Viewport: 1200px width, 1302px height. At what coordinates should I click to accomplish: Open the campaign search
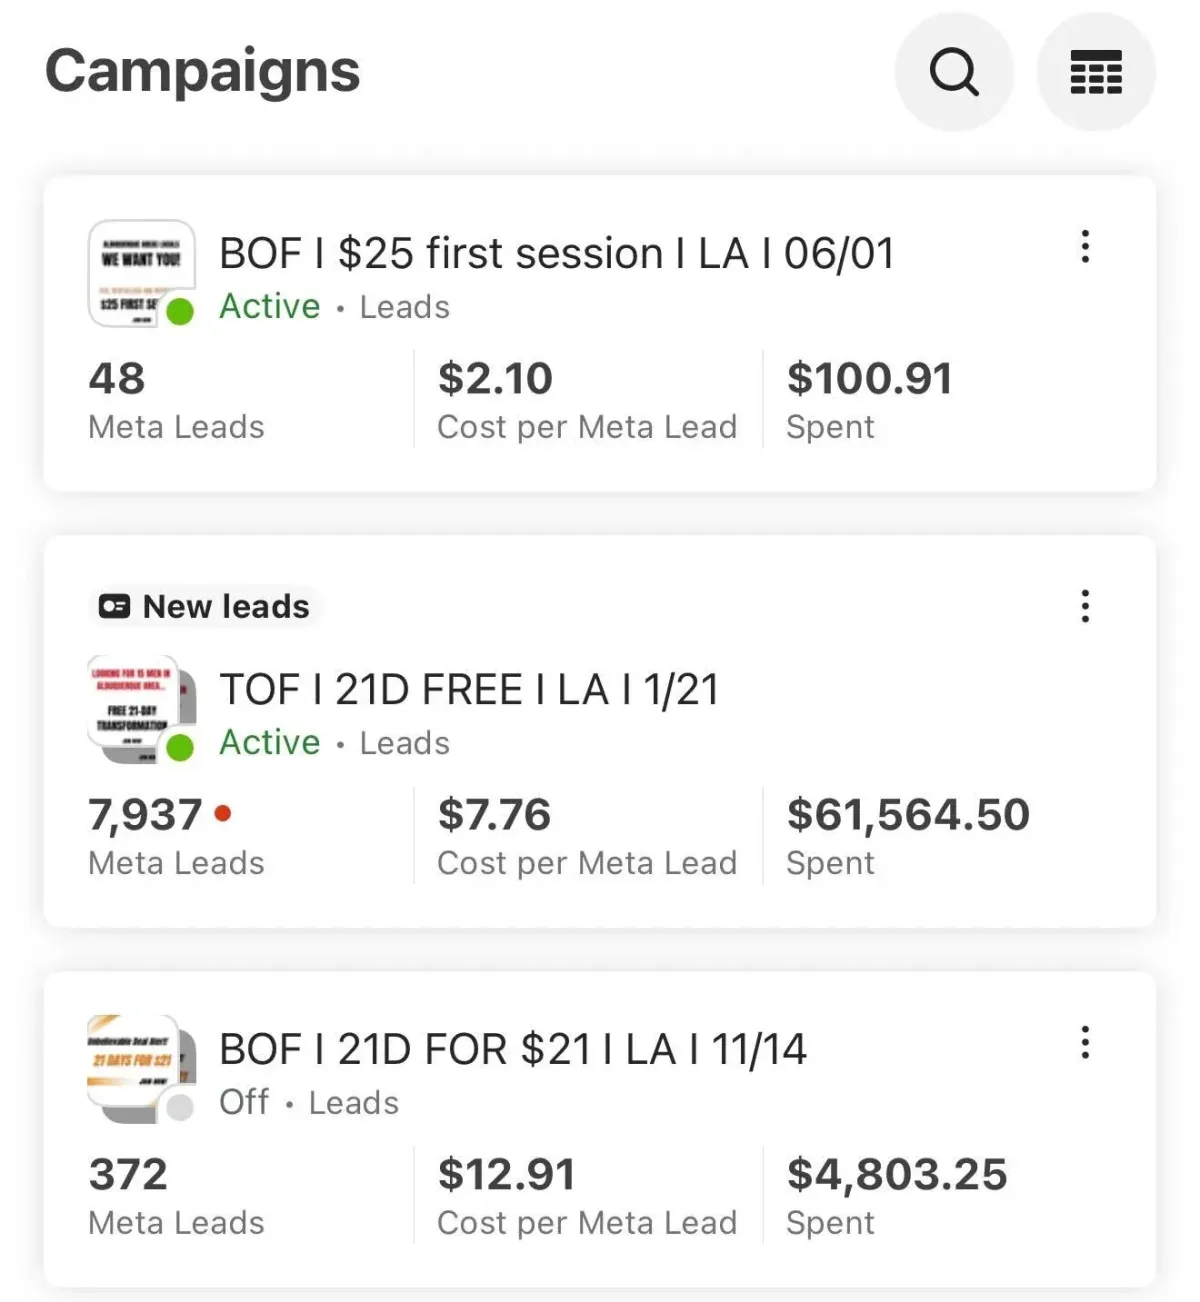[x=954, y=72]
